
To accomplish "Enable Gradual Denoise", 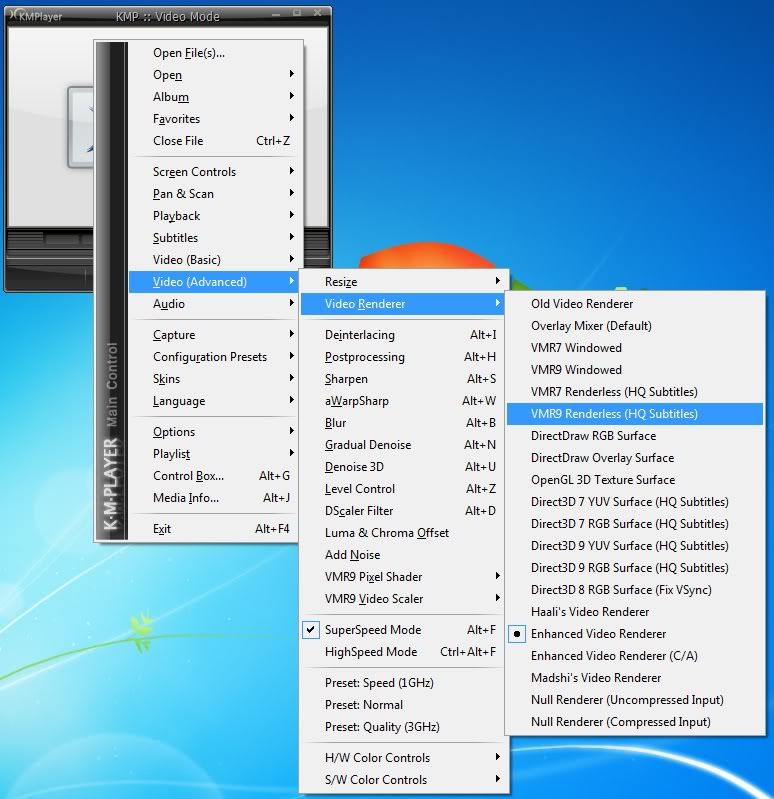I will [402, 445].
